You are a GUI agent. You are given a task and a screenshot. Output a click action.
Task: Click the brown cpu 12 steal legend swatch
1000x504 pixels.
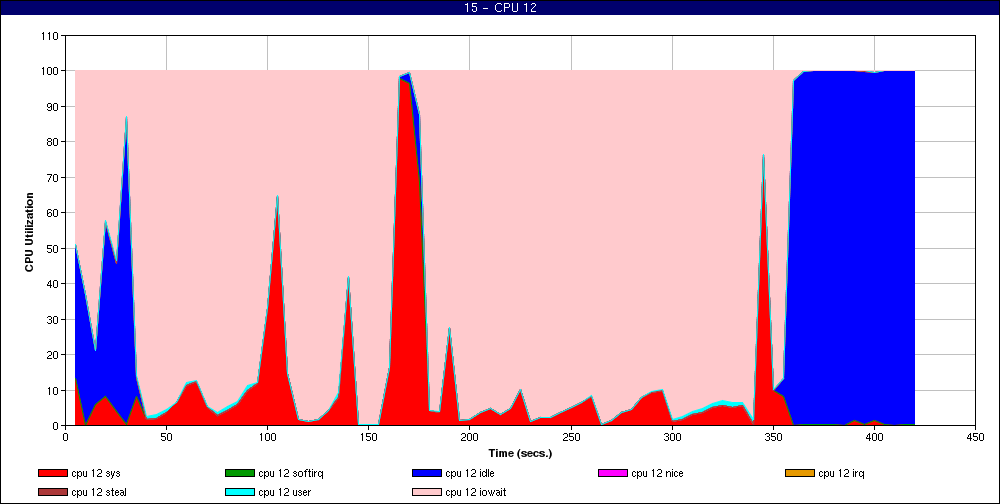(52, 493)
